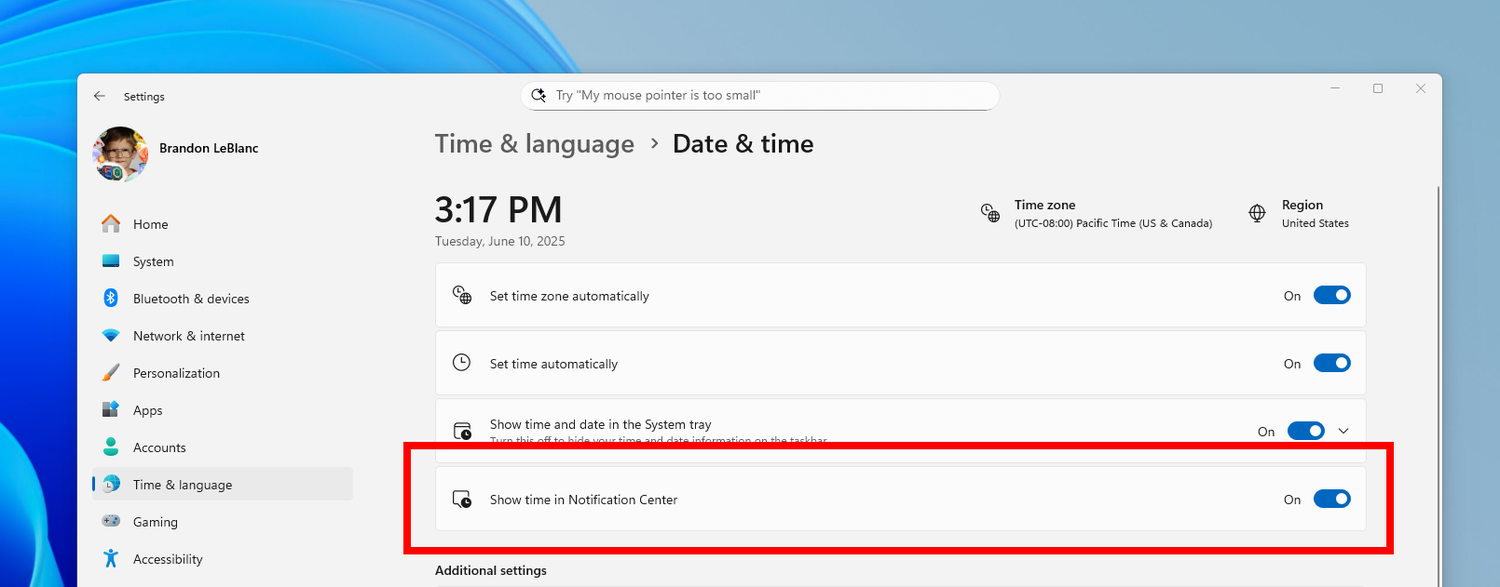Screen dimensions: 1500x587
Task: Click Time & language breadcrumb link
Action: [534, 144]
